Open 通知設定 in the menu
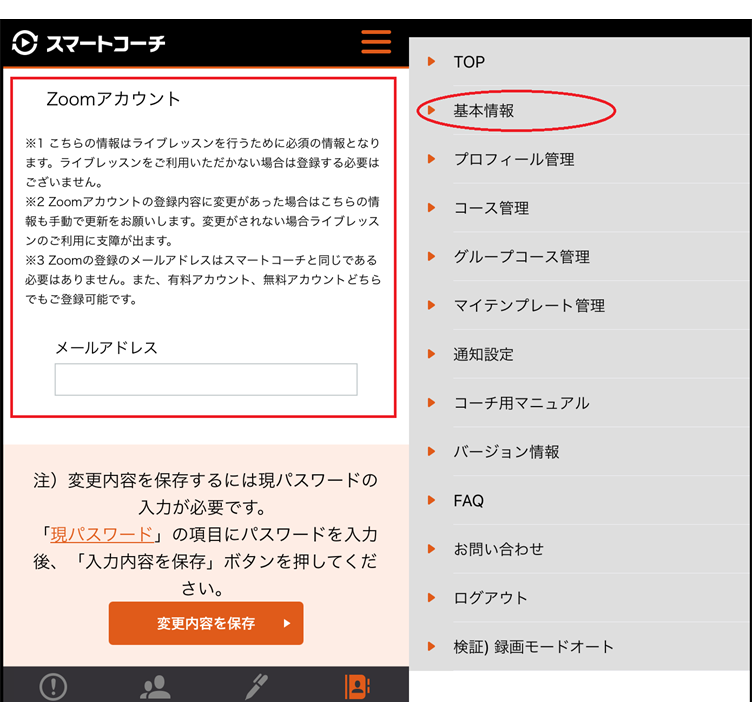Image resolution: width=752 pixels, height=702 pixels. pyautogui.click(x=579, y=354)
